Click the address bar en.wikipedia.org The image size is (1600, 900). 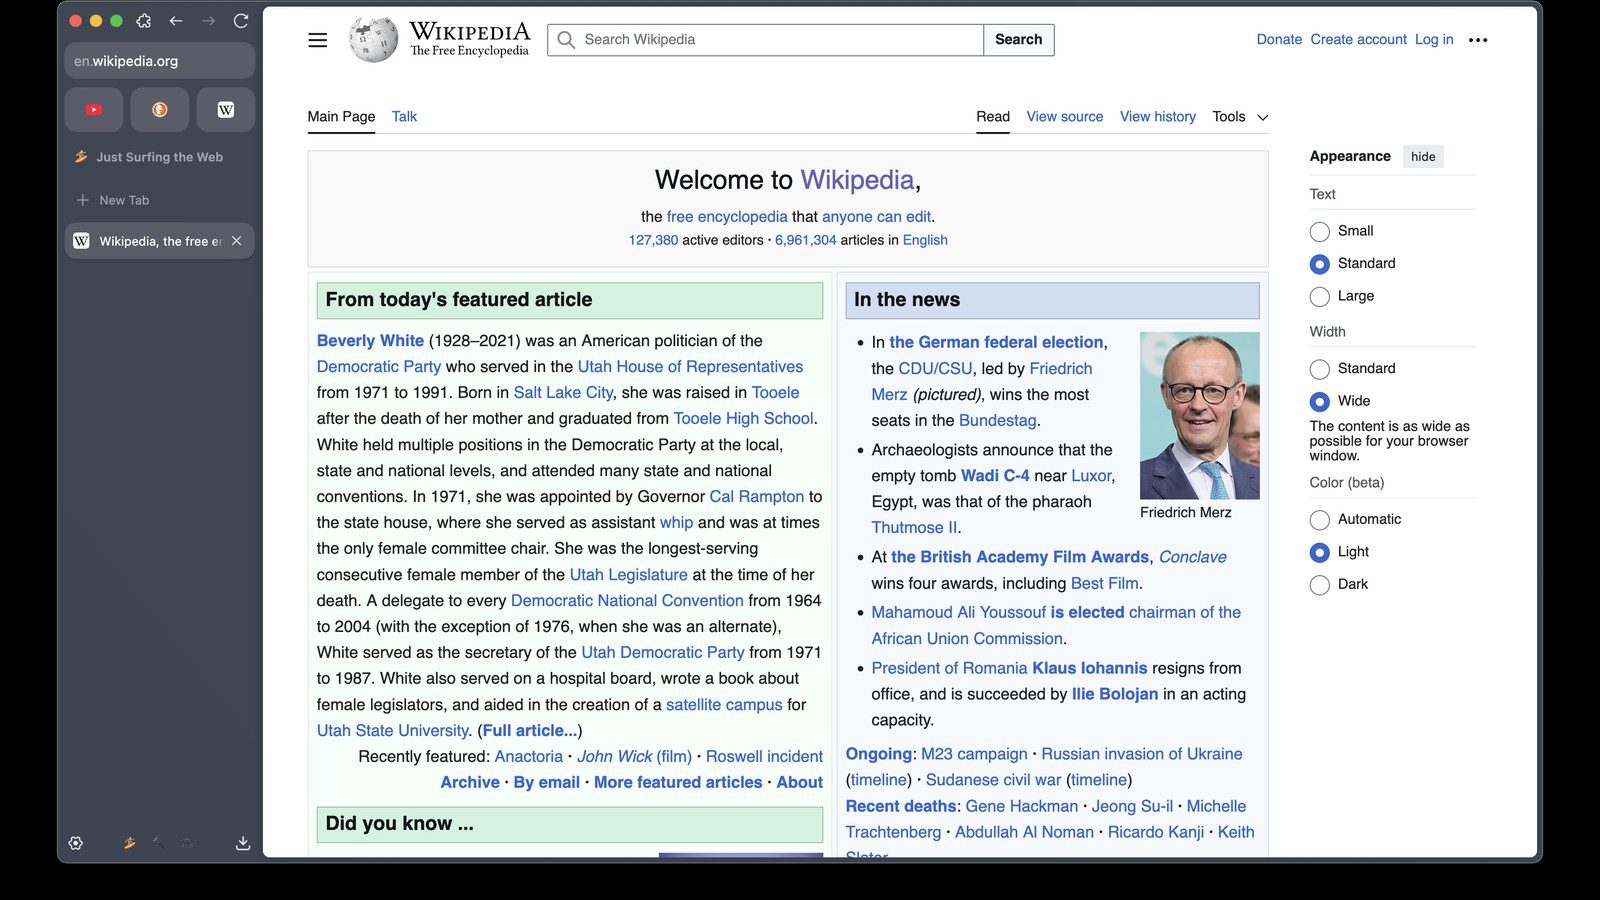point(160,61)
